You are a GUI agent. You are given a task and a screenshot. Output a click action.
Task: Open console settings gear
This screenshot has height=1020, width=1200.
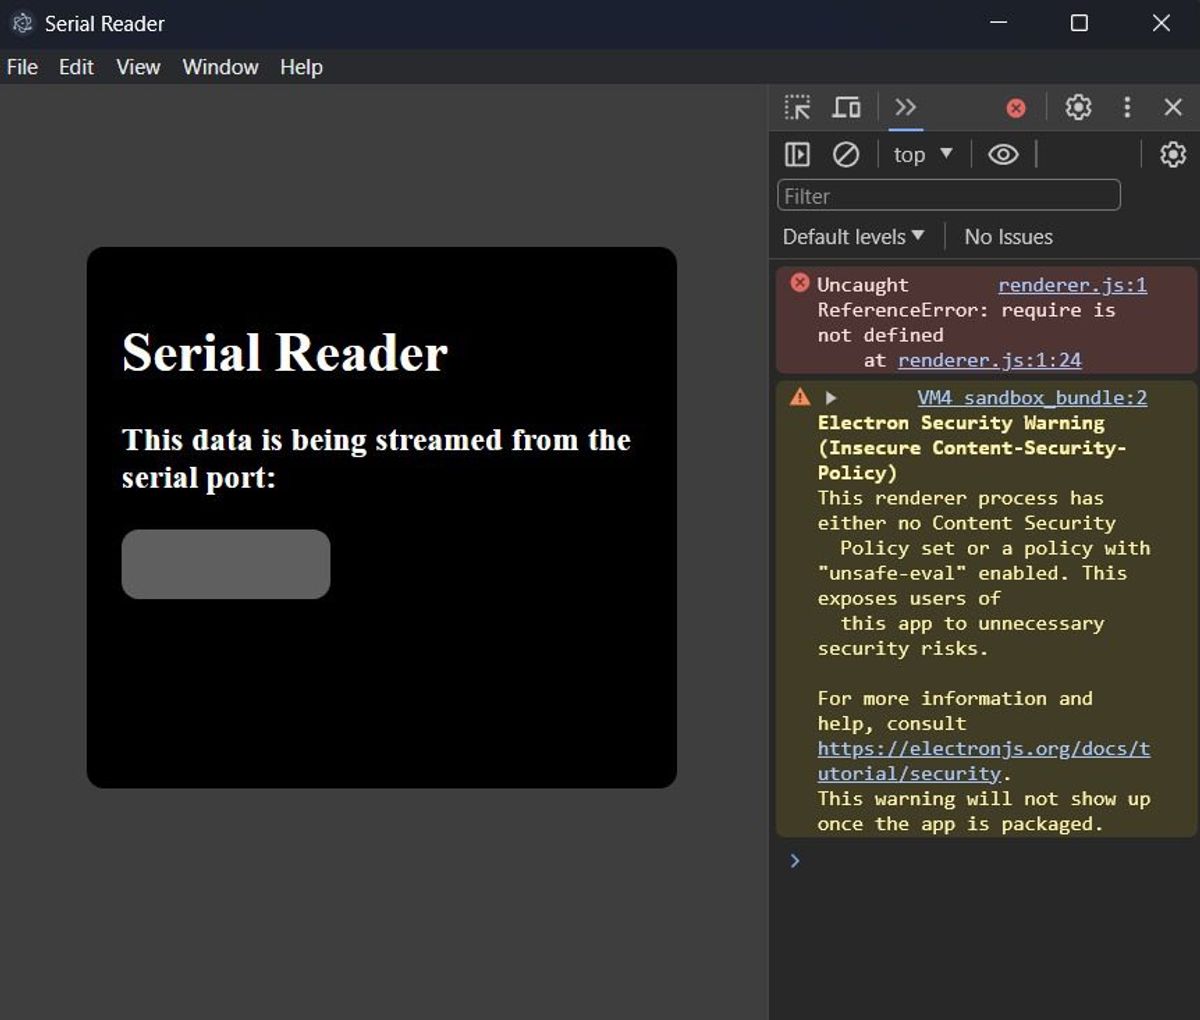coord(1173,154)
